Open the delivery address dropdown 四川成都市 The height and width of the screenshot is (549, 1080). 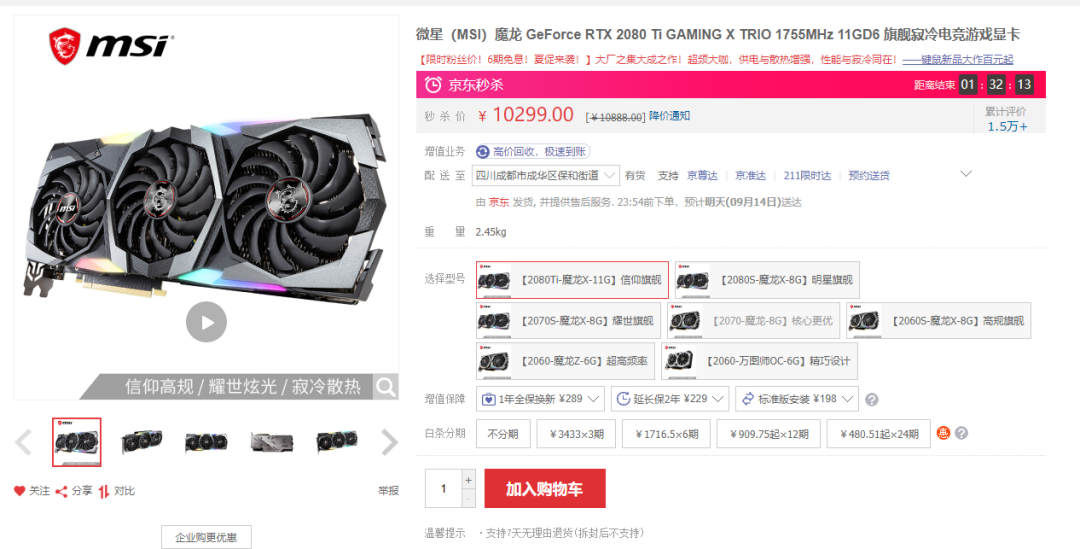[546, 176]
